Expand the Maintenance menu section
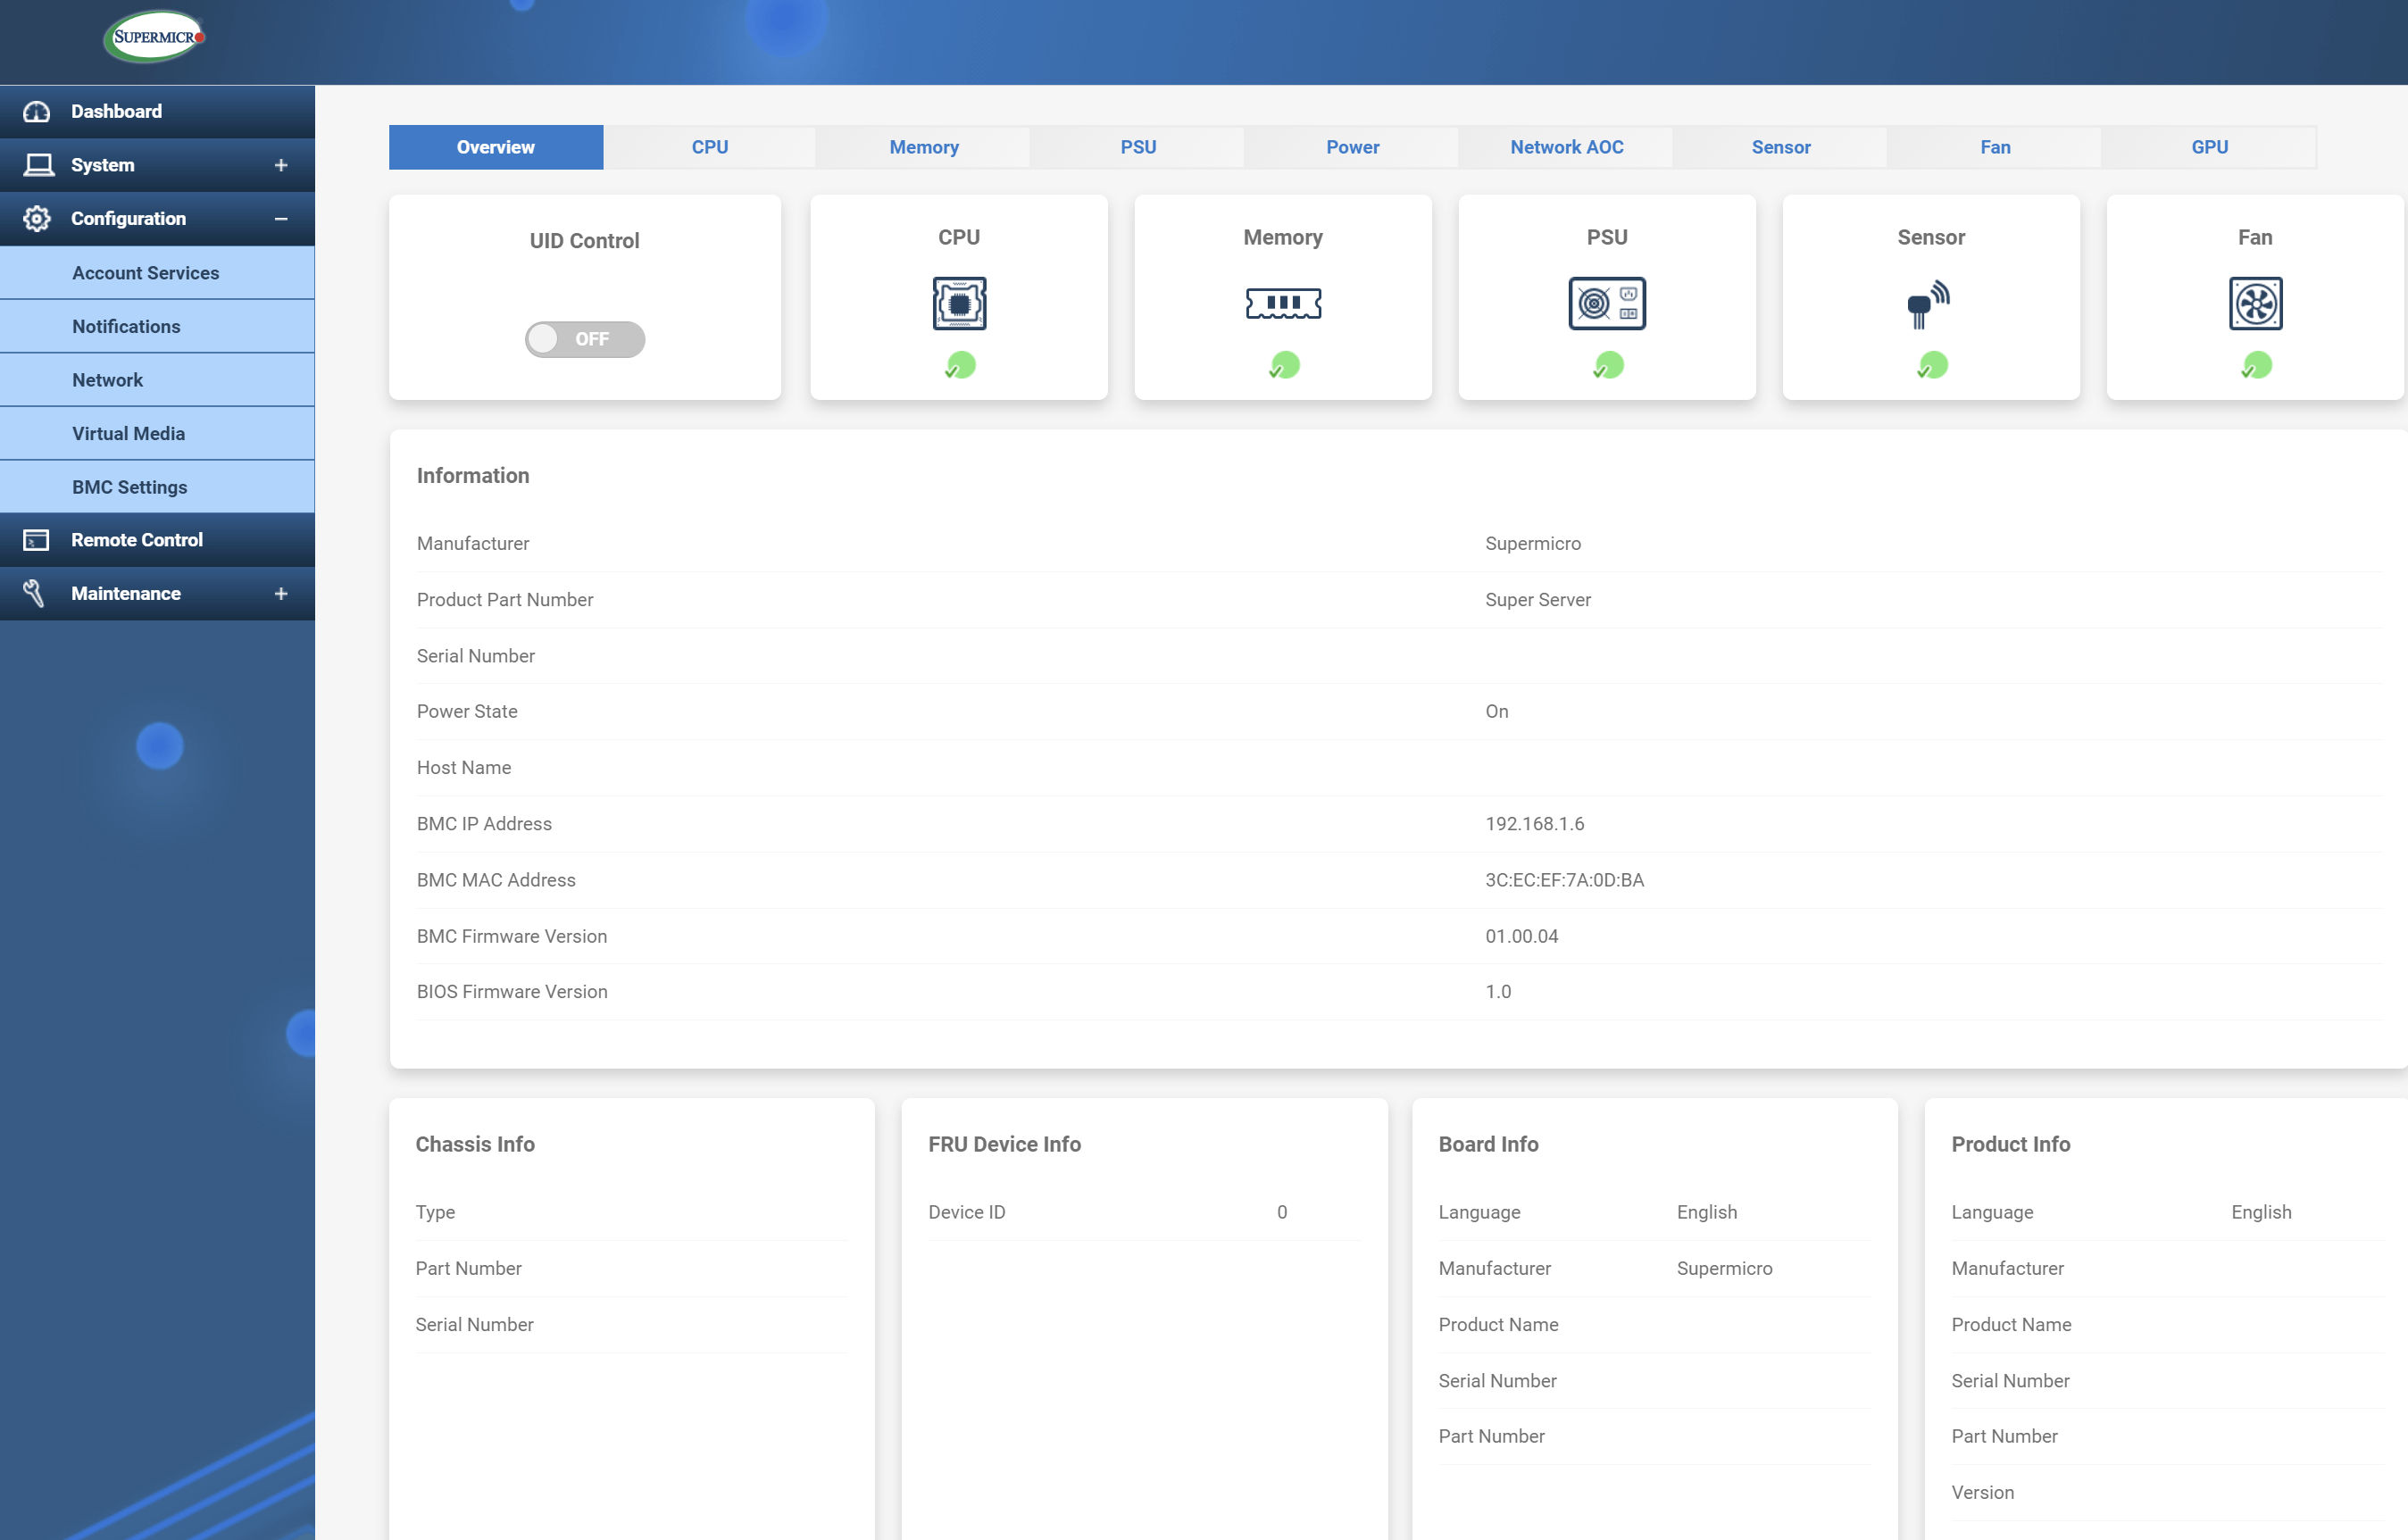Screen dimensions: 2408x1540 [280, 594]
